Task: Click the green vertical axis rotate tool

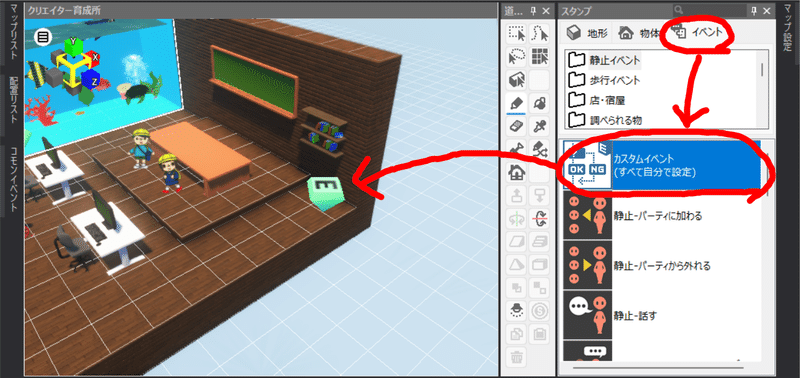Action: 517,219
